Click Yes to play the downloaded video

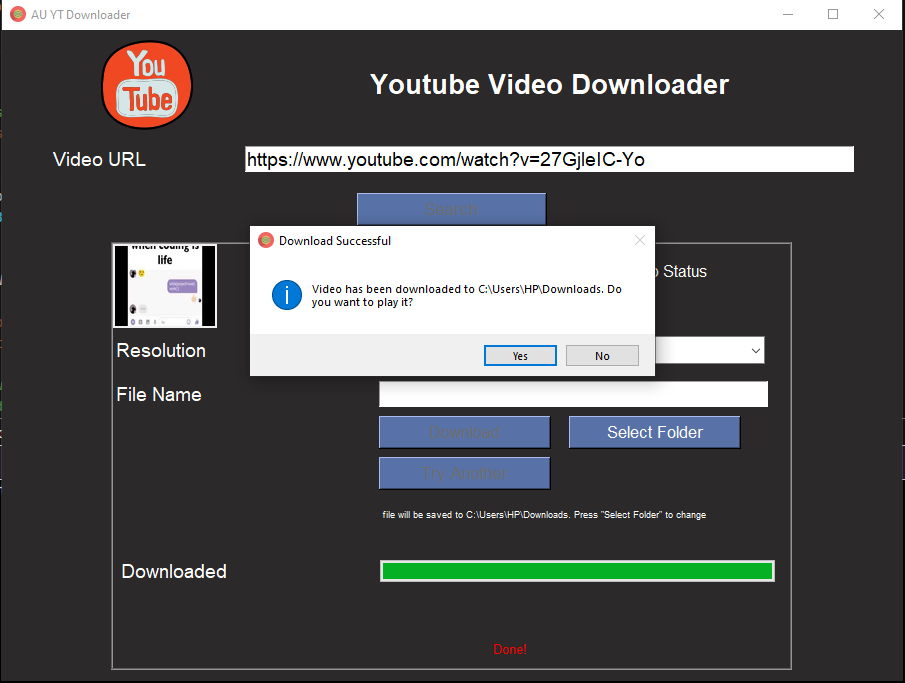click(x=520, y=356)
